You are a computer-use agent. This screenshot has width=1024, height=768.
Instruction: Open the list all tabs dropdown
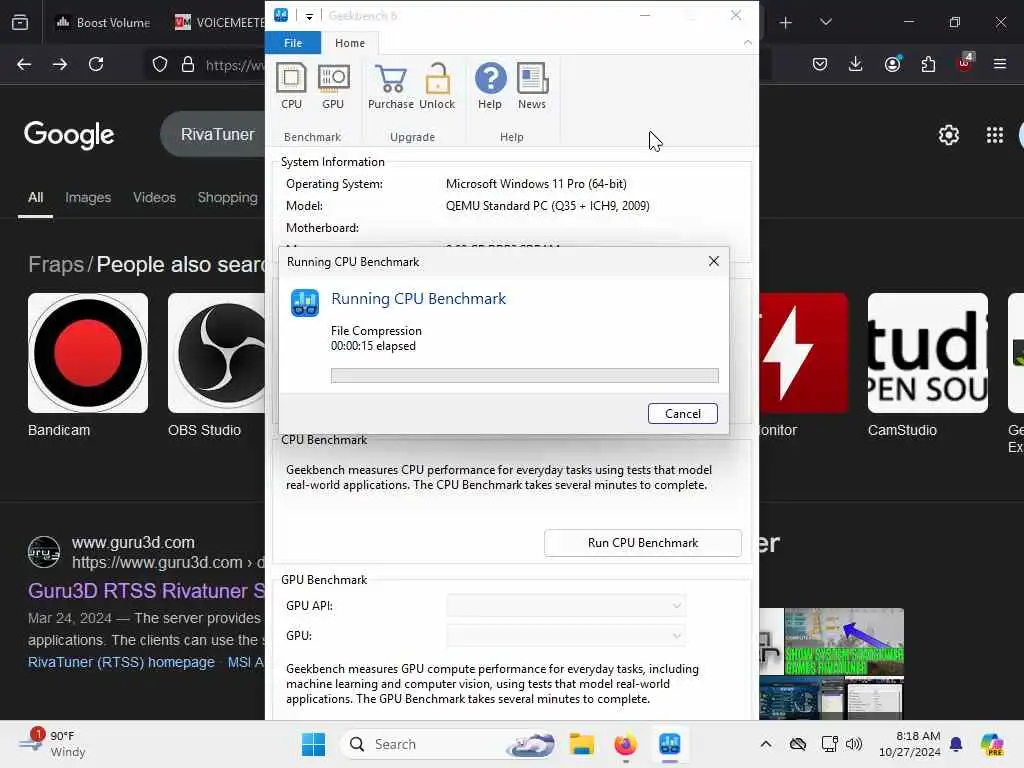[x=825, y=22]
